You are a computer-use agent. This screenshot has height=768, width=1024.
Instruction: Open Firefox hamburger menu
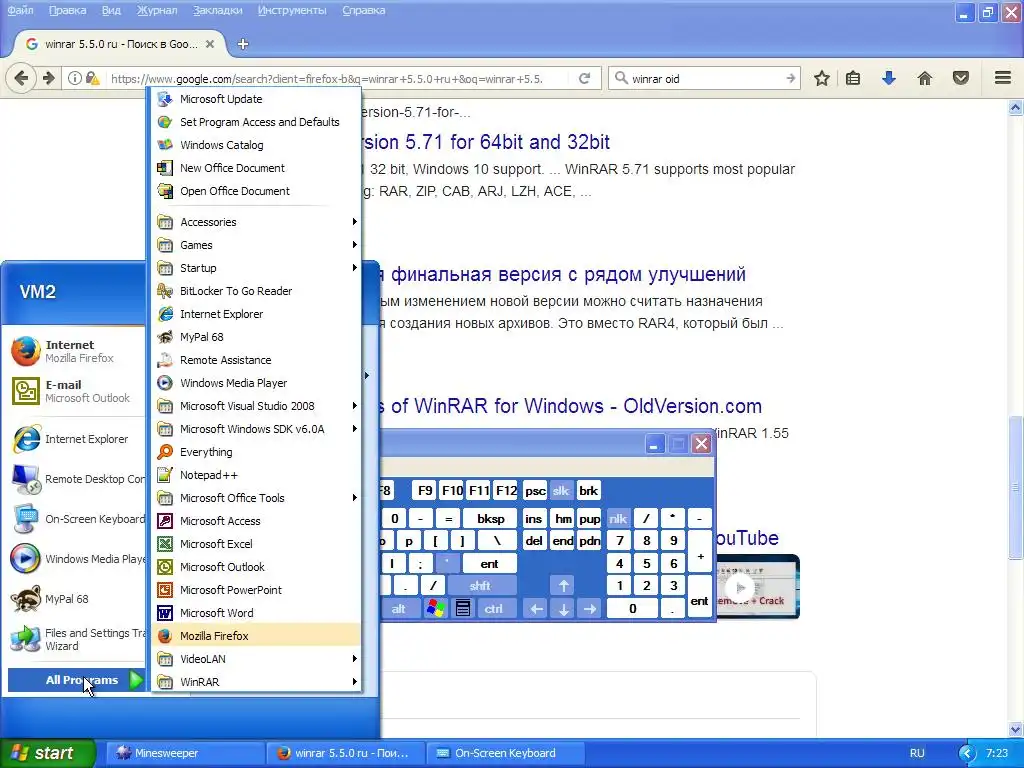pyautogui.click(x=1003, y=78)
